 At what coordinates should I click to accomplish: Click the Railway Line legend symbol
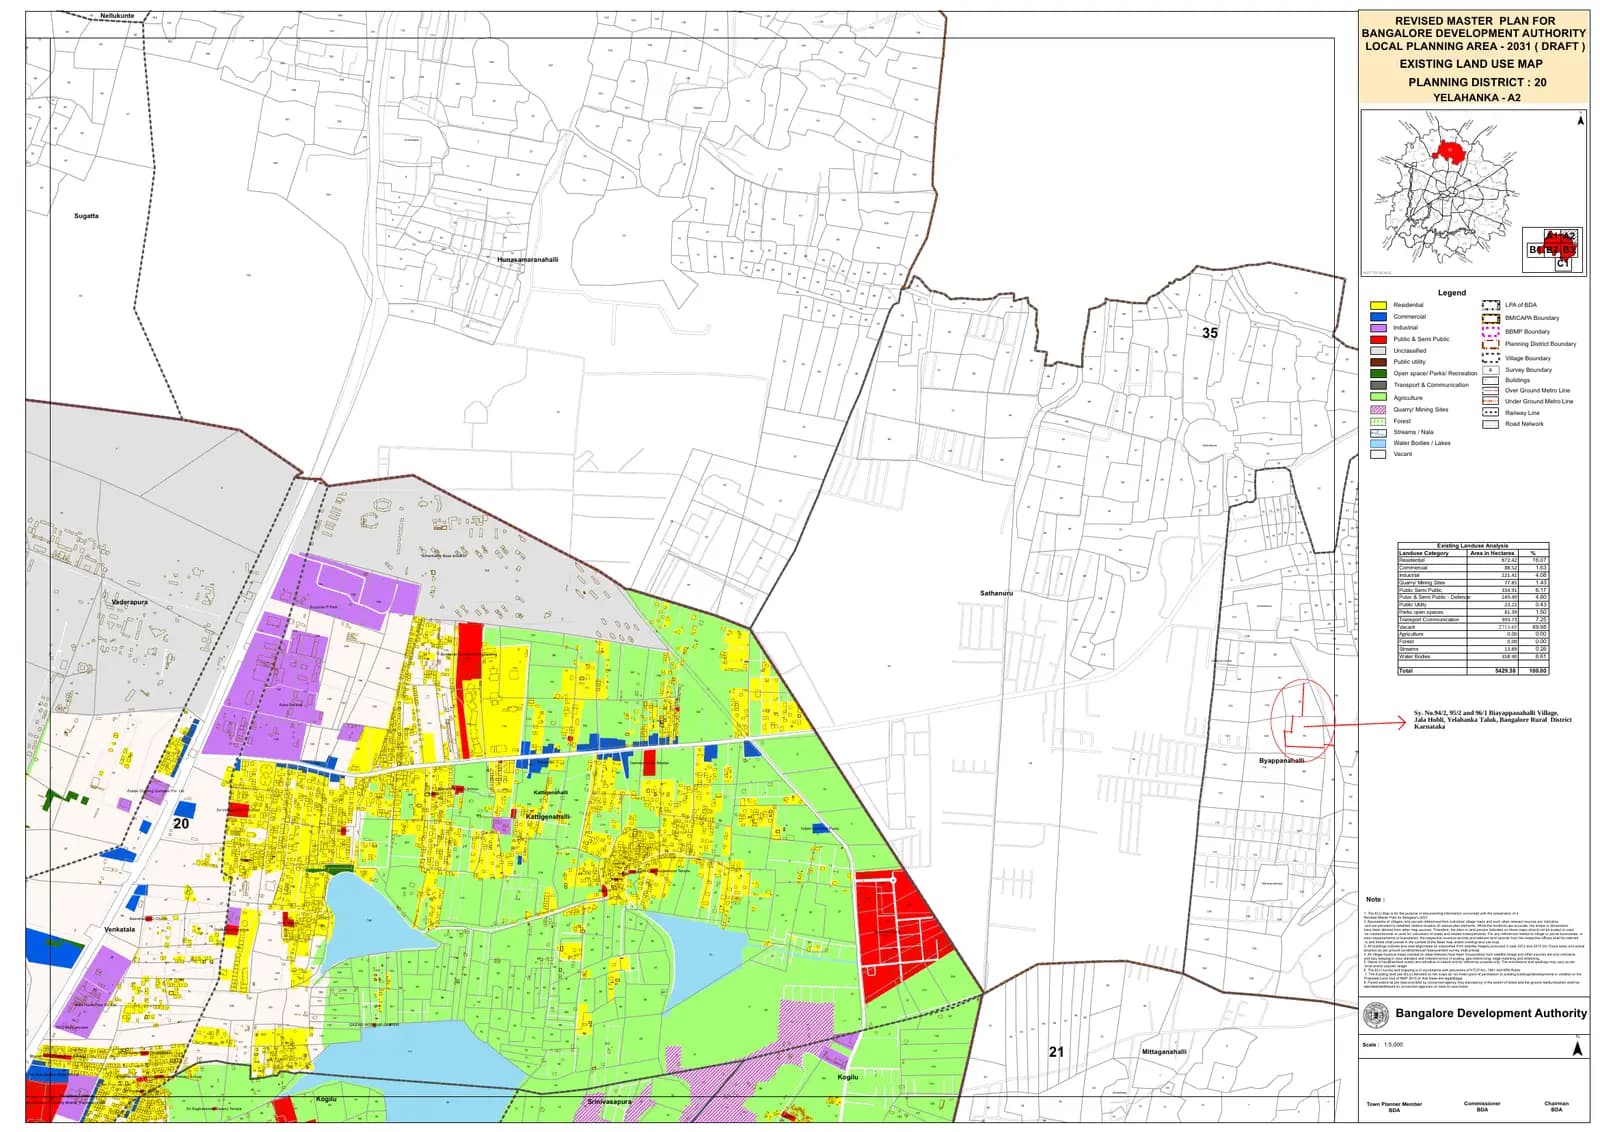click(x=1490, y=412)
